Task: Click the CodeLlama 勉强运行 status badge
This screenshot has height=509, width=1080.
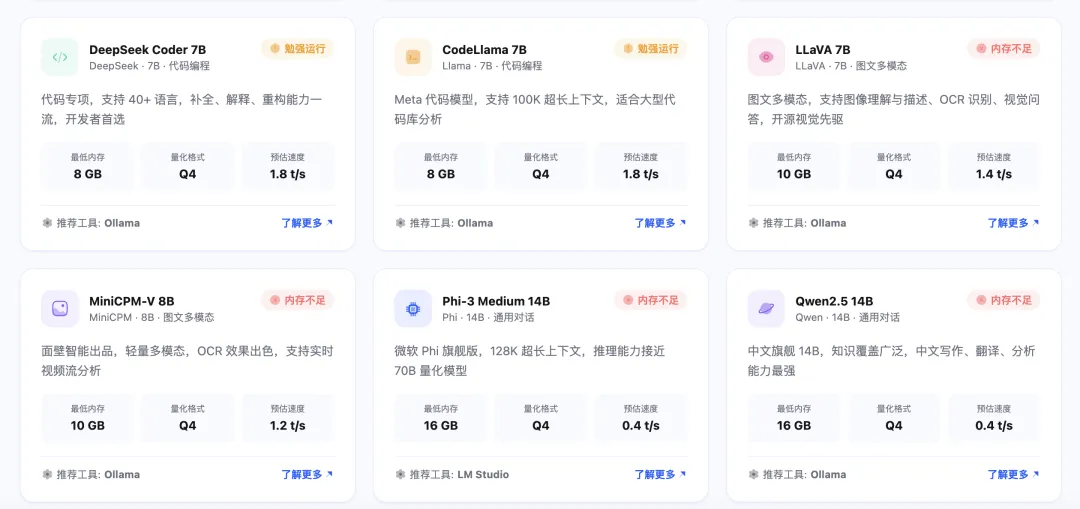Action: pos(650,48)
